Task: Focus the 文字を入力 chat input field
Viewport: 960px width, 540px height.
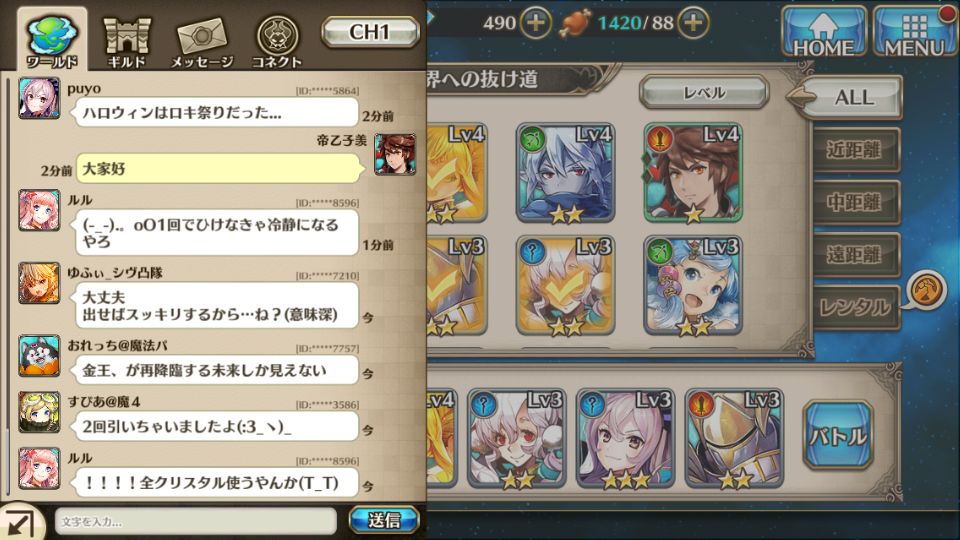Action: point(196,521)
